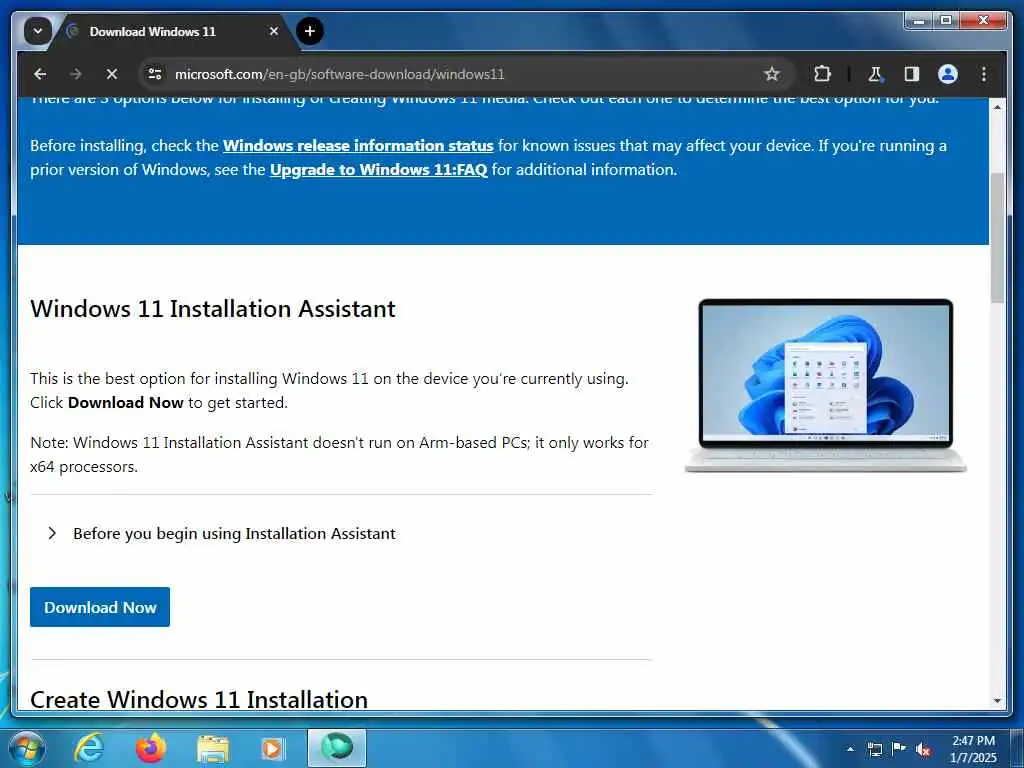Launch Firefox from the taskbar
This screenshot has width=1024, height=768.
tap(151, 748)
